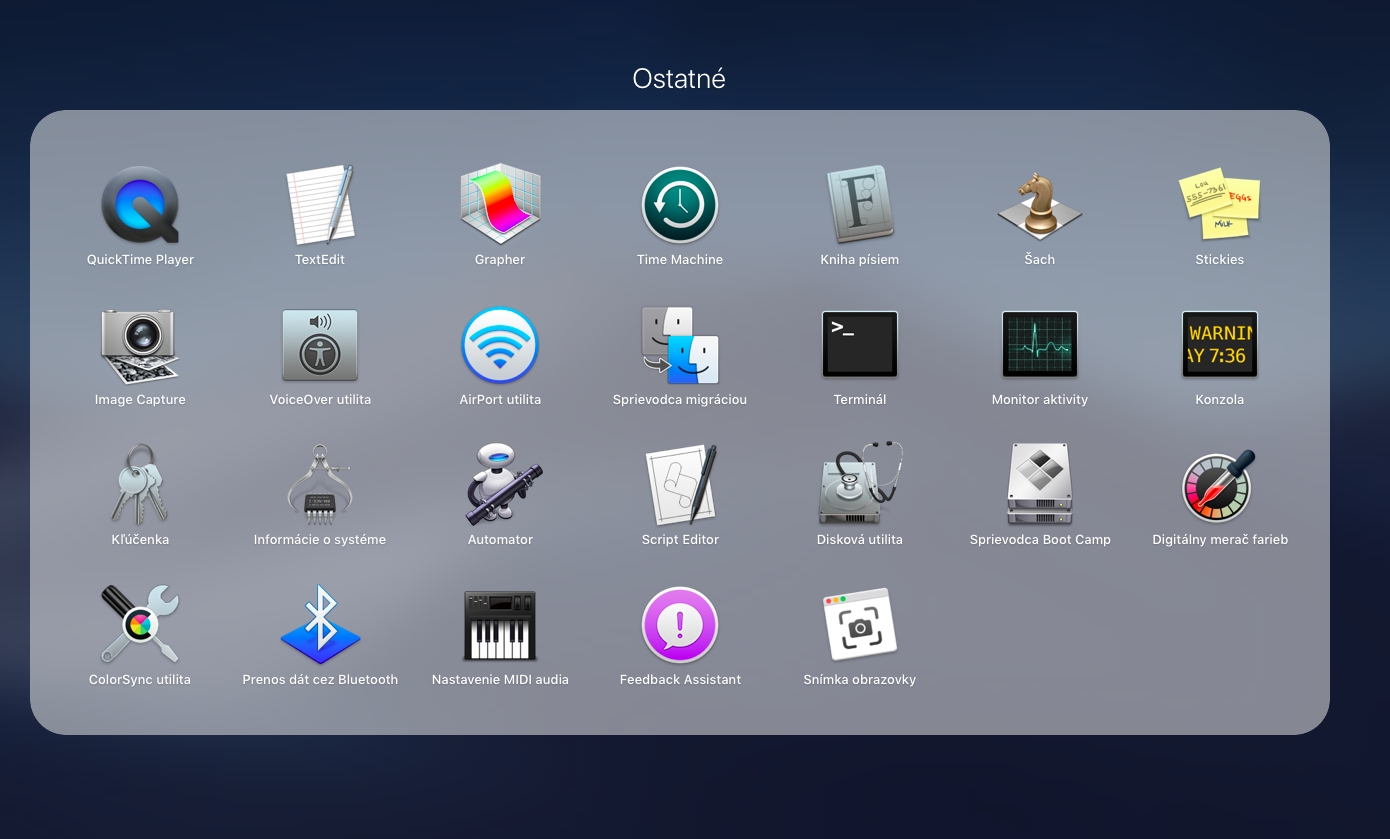Click the Ostatné folder title
This screenshot has width=1390, height=839.
(x=679, y=79)
